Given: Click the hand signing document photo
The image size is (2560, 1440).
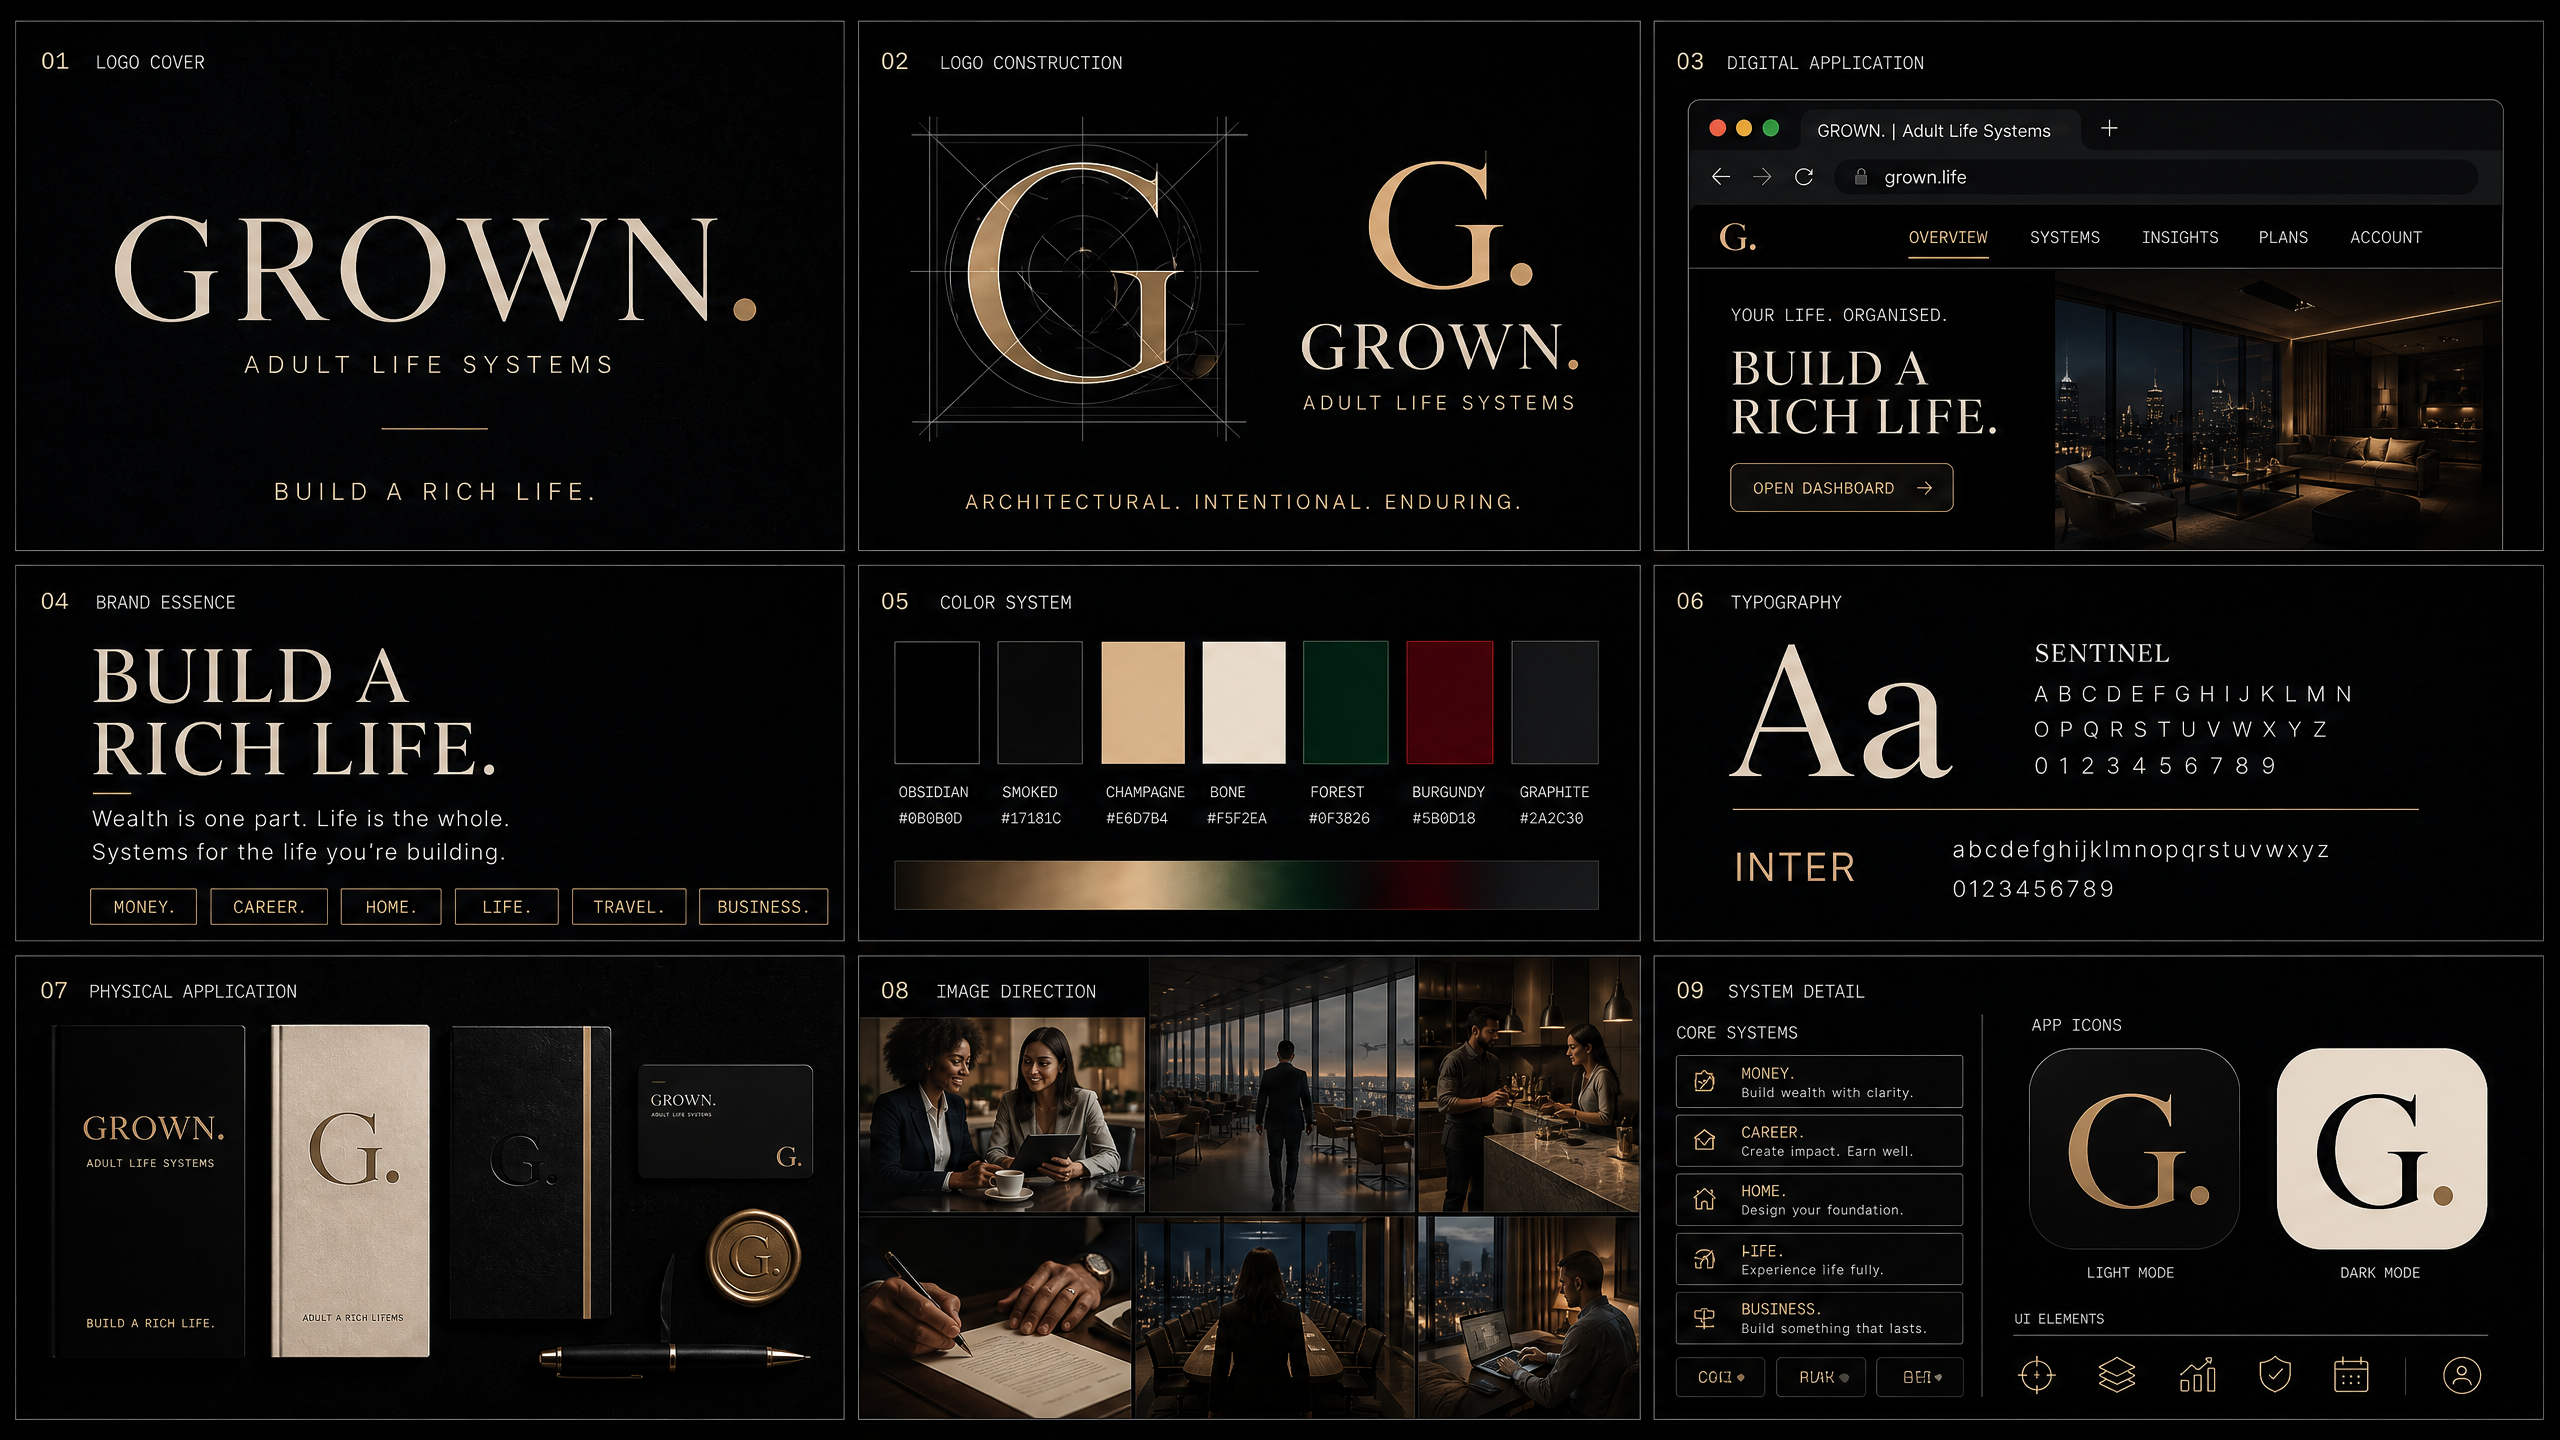Looking at the screenshot, I should point(996,1317).
